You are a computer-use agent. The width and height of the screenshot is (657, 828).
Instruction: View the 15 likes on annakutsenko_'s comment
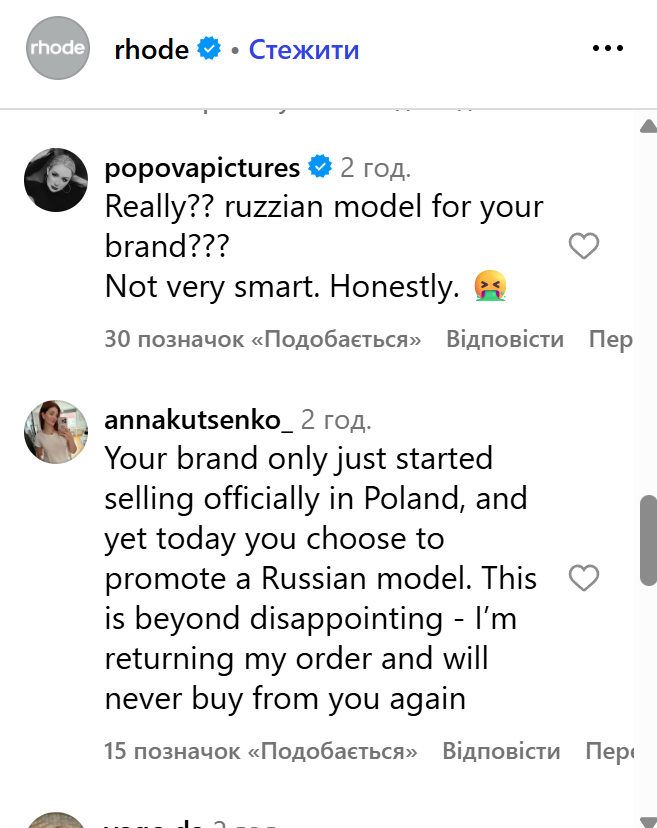(x=260, y=750)
